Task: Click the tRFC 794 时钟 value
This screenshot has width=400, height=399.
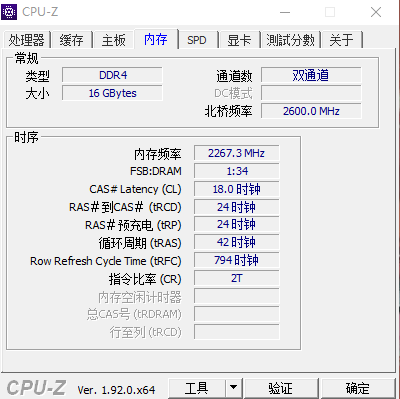Action: [x=236, y=260]
